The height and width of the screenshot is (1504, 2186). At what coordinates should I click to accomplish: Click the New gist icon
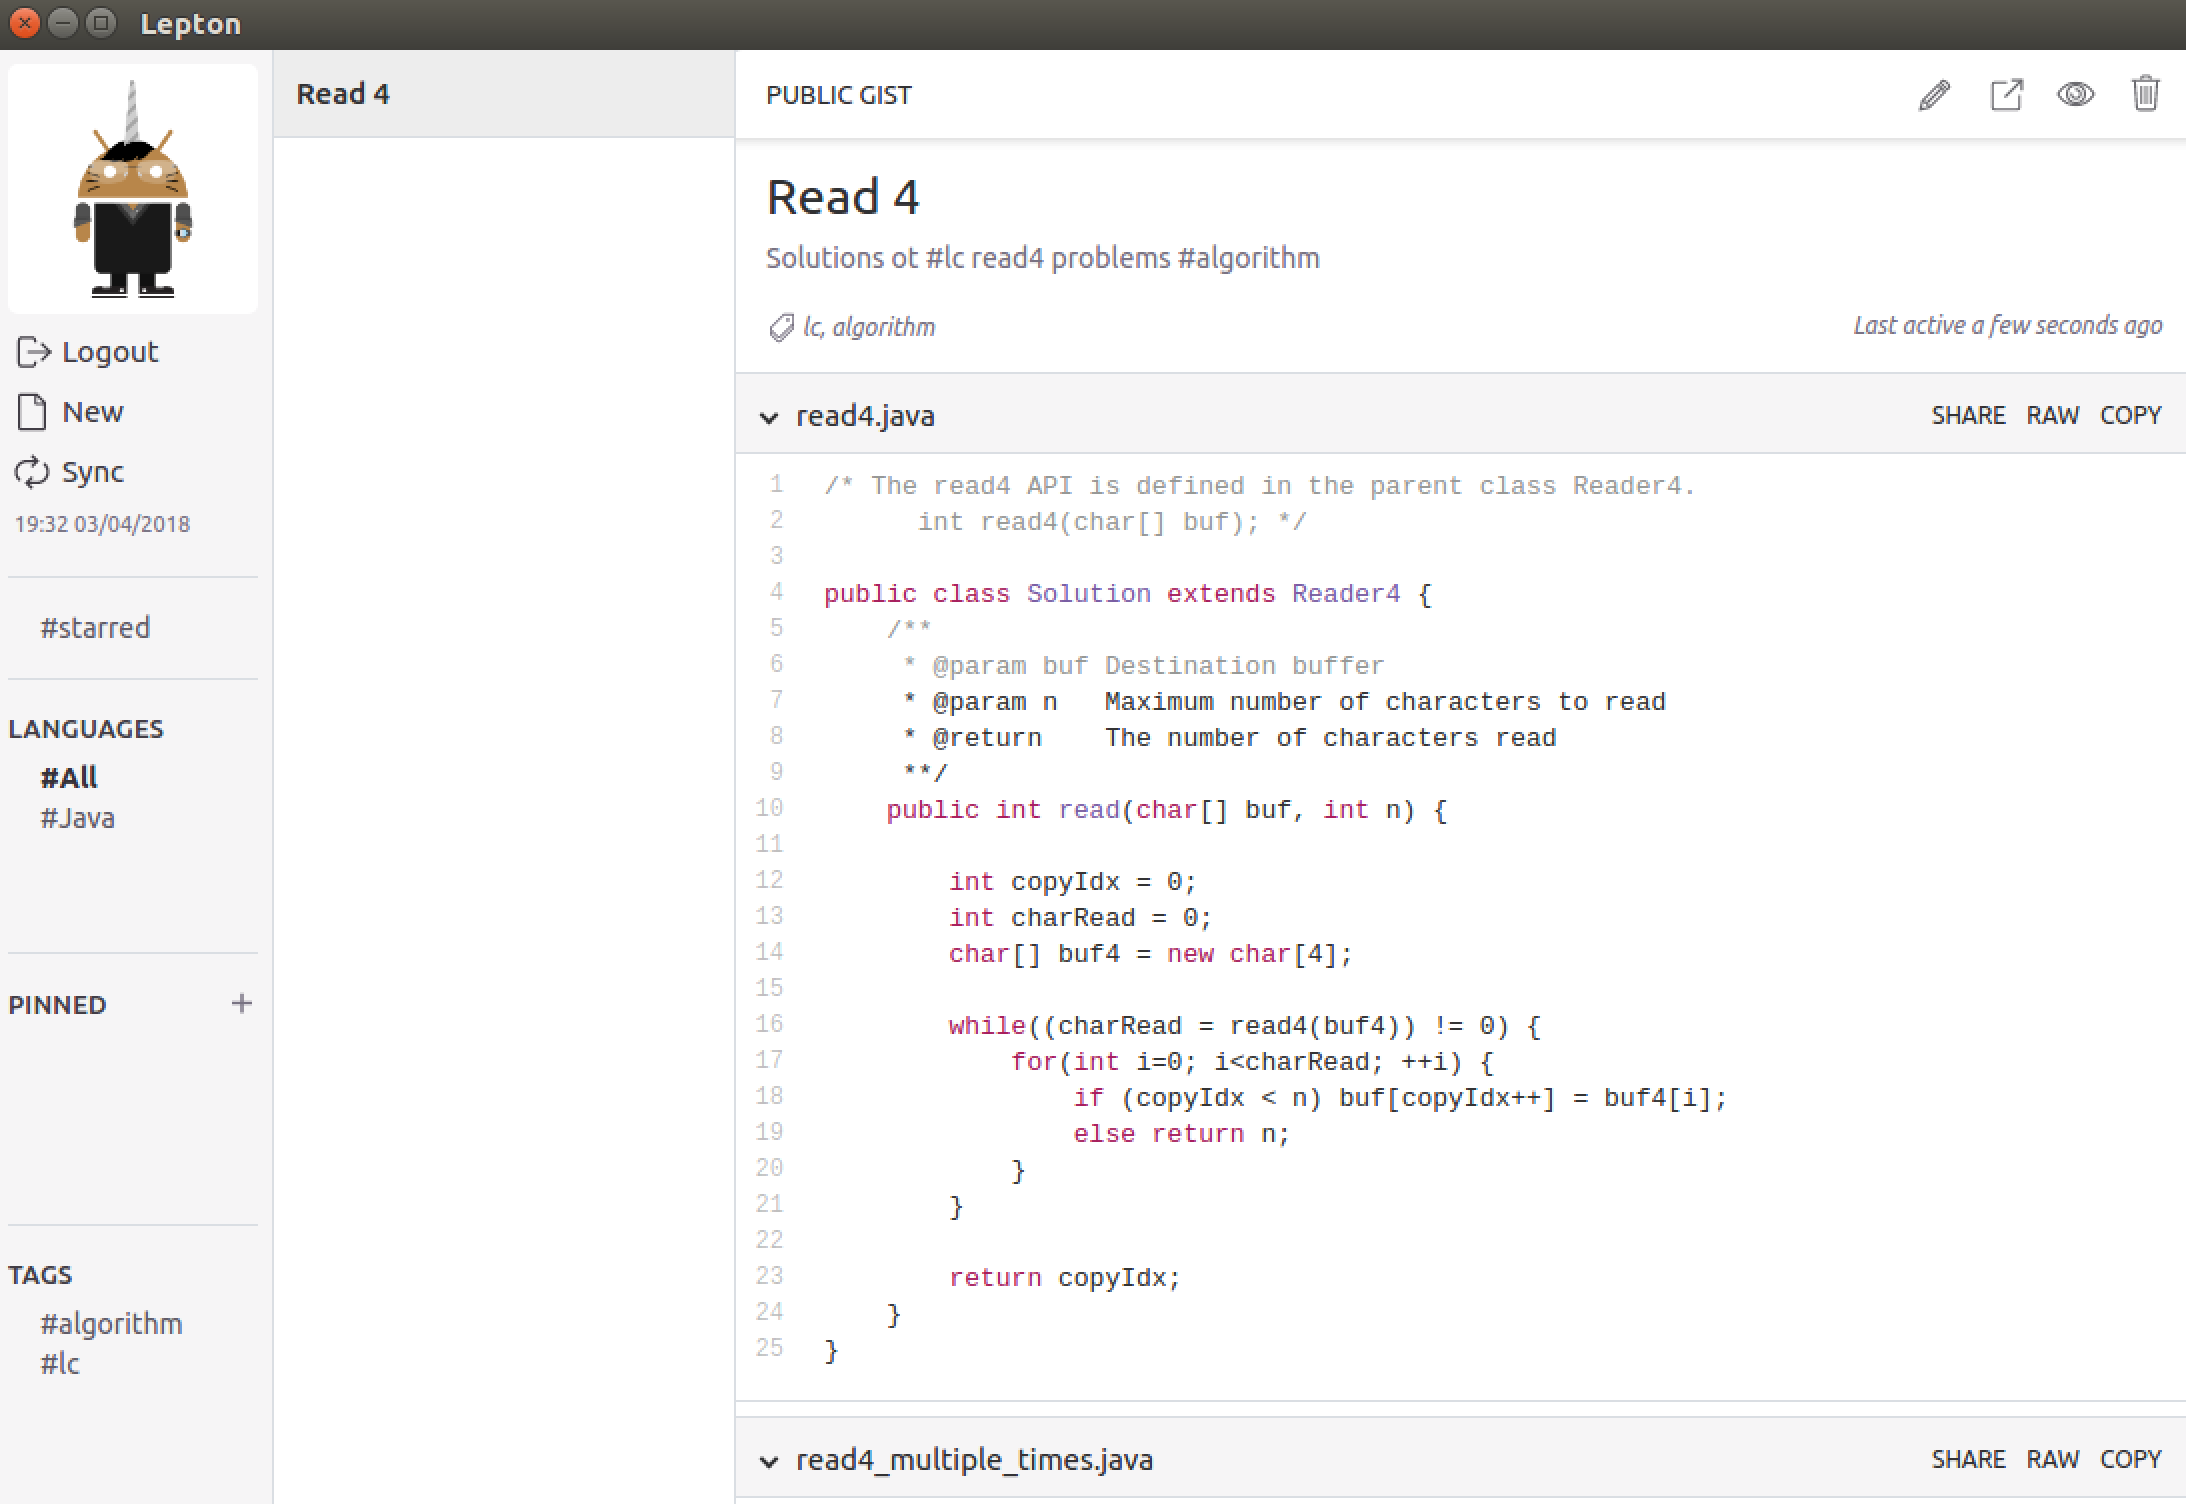pyautogui.click(x=33, y=411)
